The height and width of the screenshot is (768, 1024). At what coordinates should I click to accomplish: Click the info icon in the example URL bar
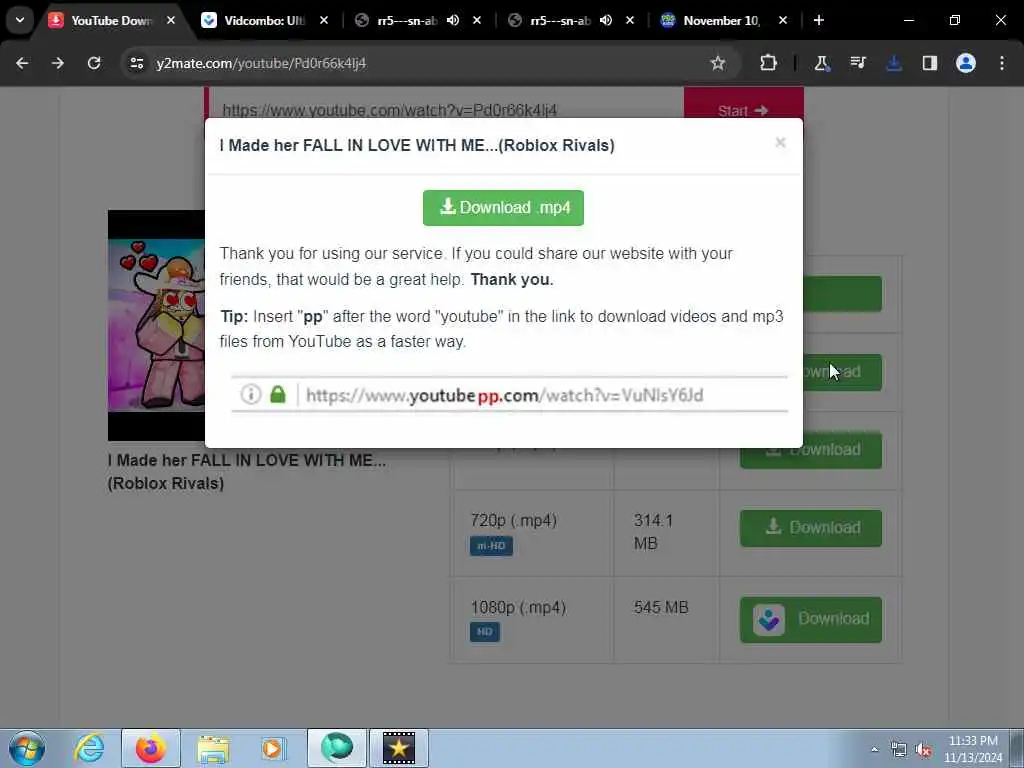[x=251, y=394]
